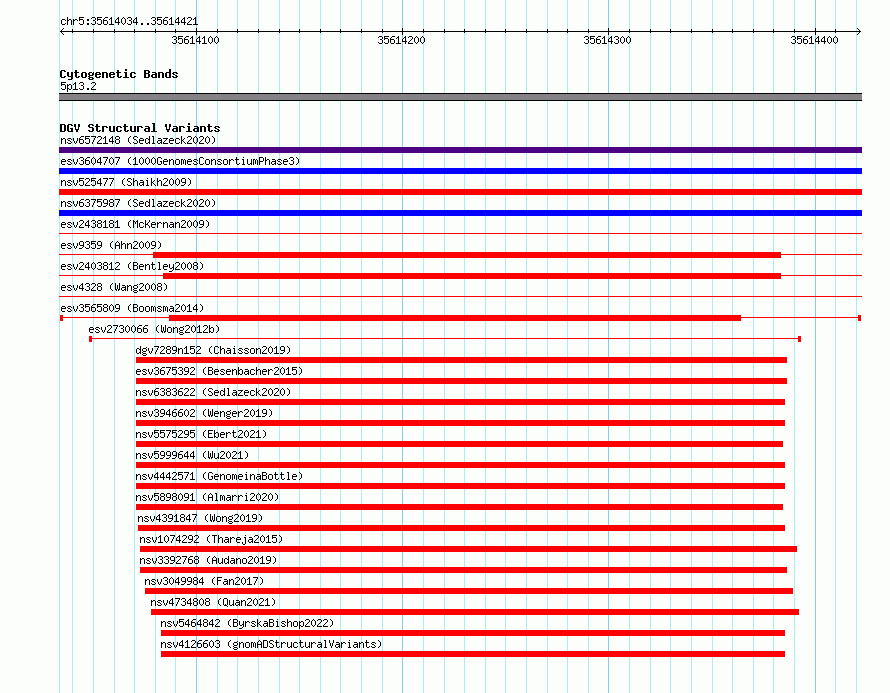Open the esv3604707 (1000GenomesConsortiumPhase3) label
The width and height of the screenshot is (890, 693).
(180, 161)
